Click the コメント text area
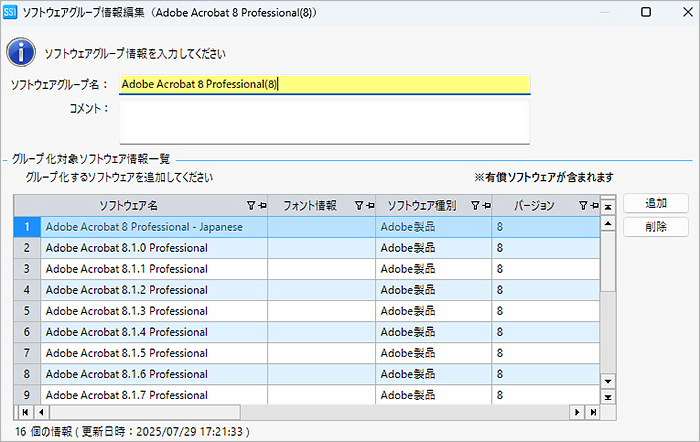Viewport: 700px width, 442px height. [325, 122]
